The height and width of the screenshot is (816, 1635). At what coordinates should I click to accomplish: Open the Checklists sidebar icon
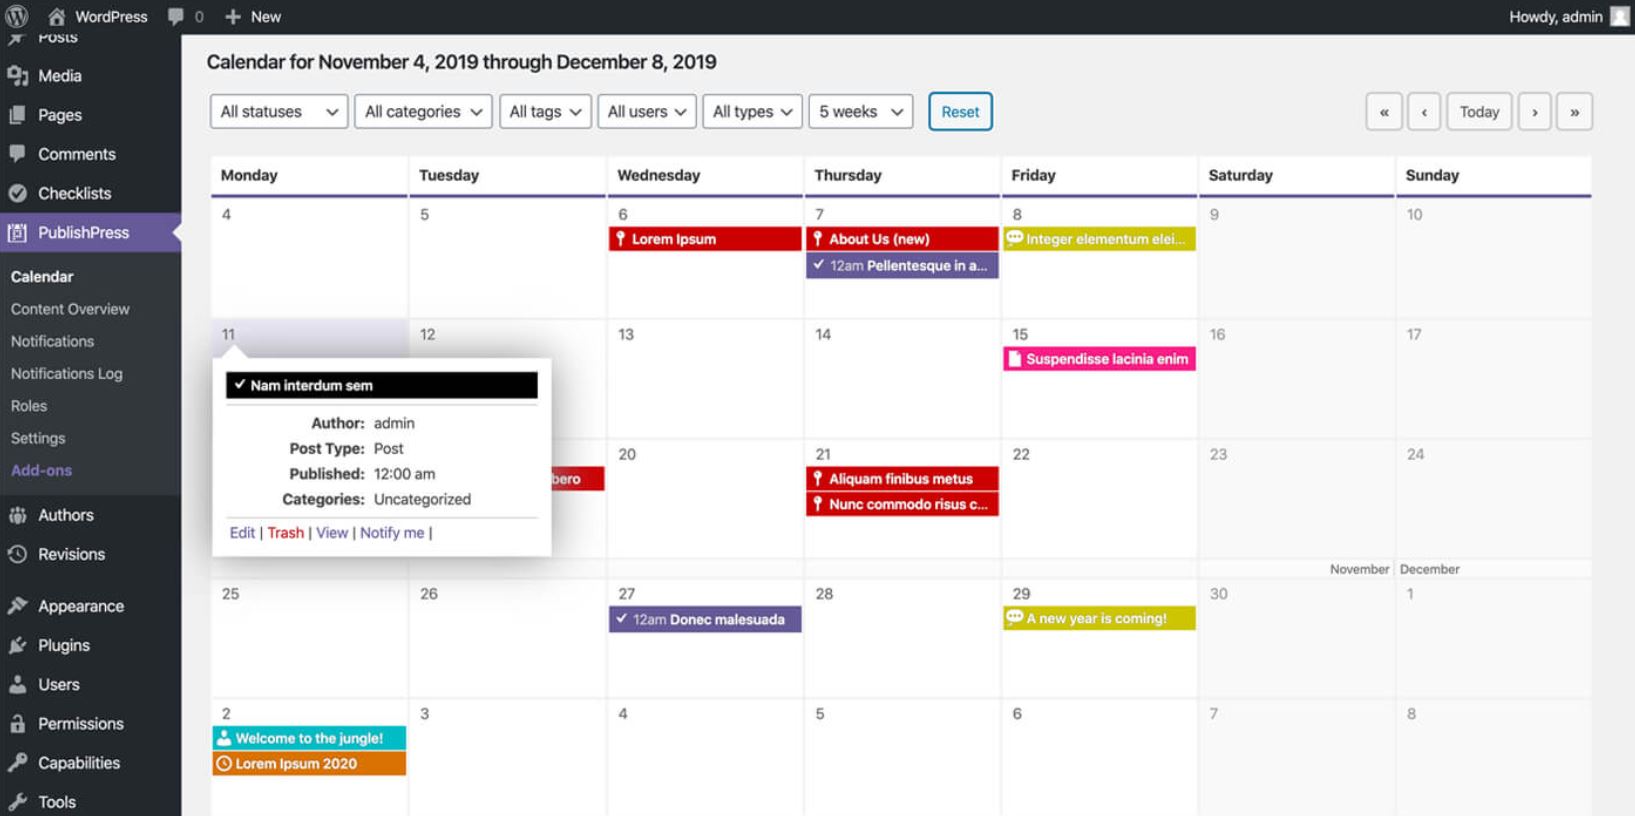tap(17, 193)
